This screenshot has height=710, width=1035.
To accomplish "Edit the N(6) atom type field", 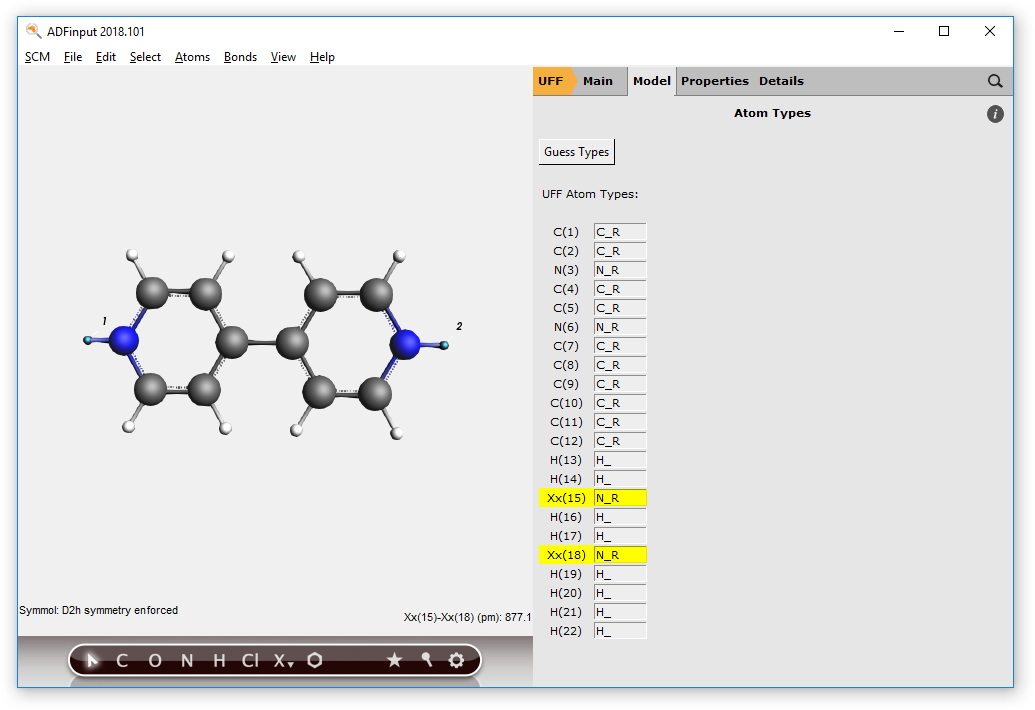I will tap(620, 327).
